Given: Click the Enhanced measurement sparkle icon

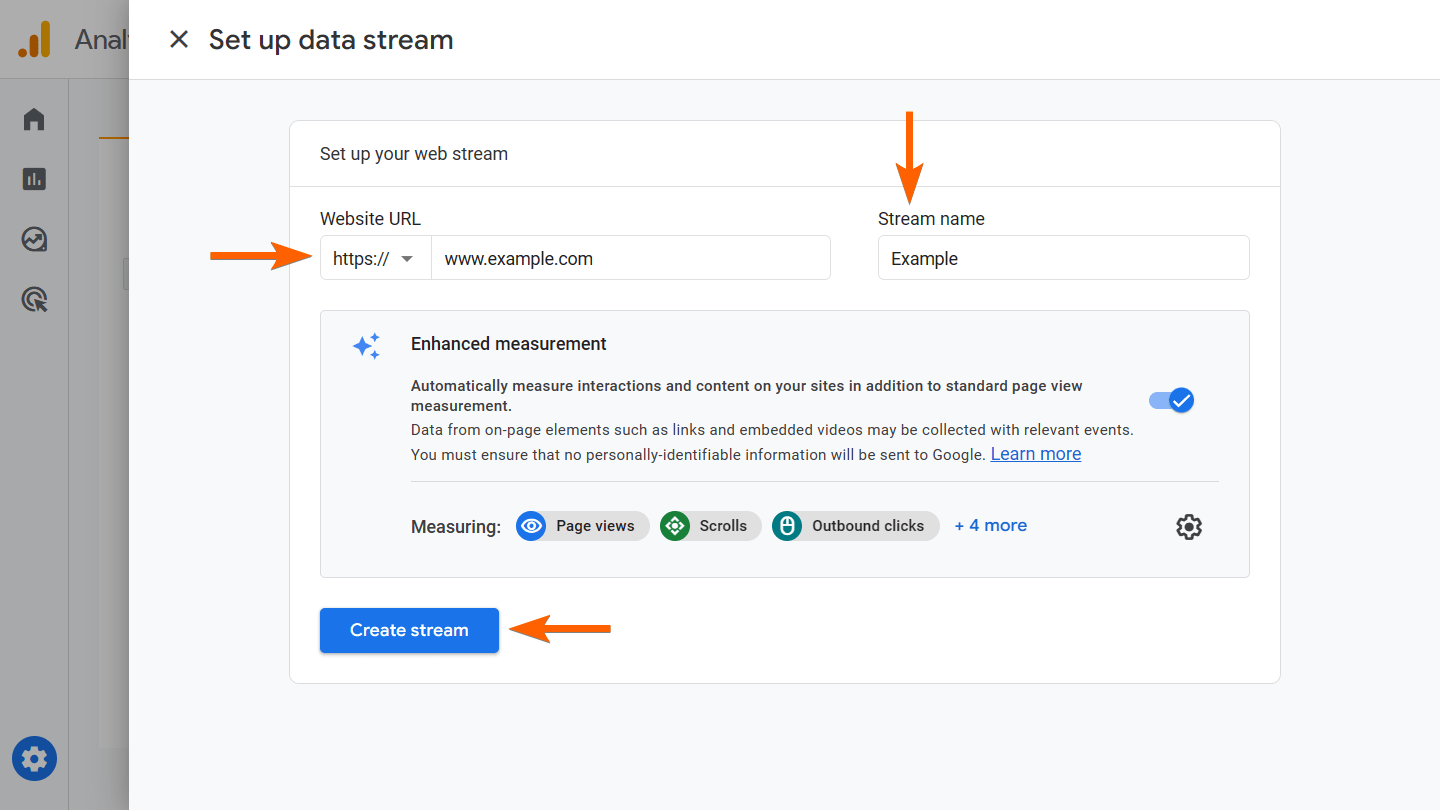Looking at the screenshot, I should coord(366,346).
